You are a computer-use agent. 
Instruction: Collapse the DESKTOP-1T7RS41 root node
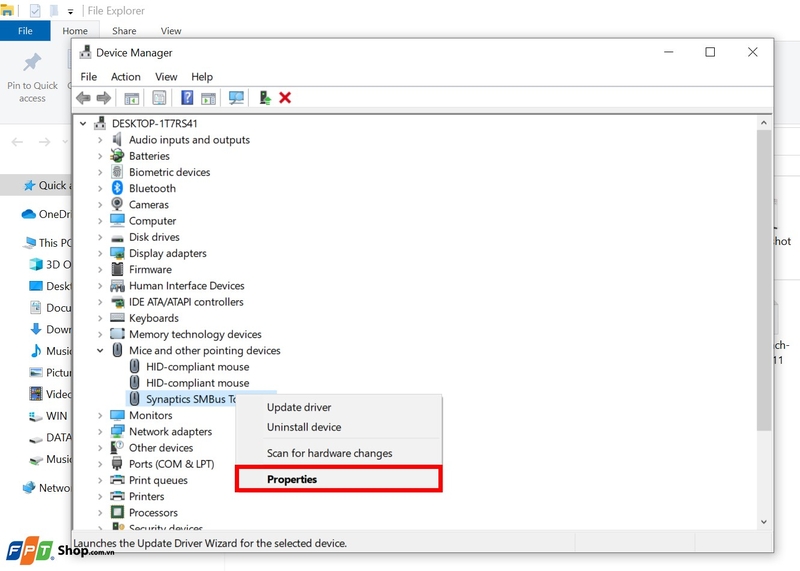click(x=83, y=123)
